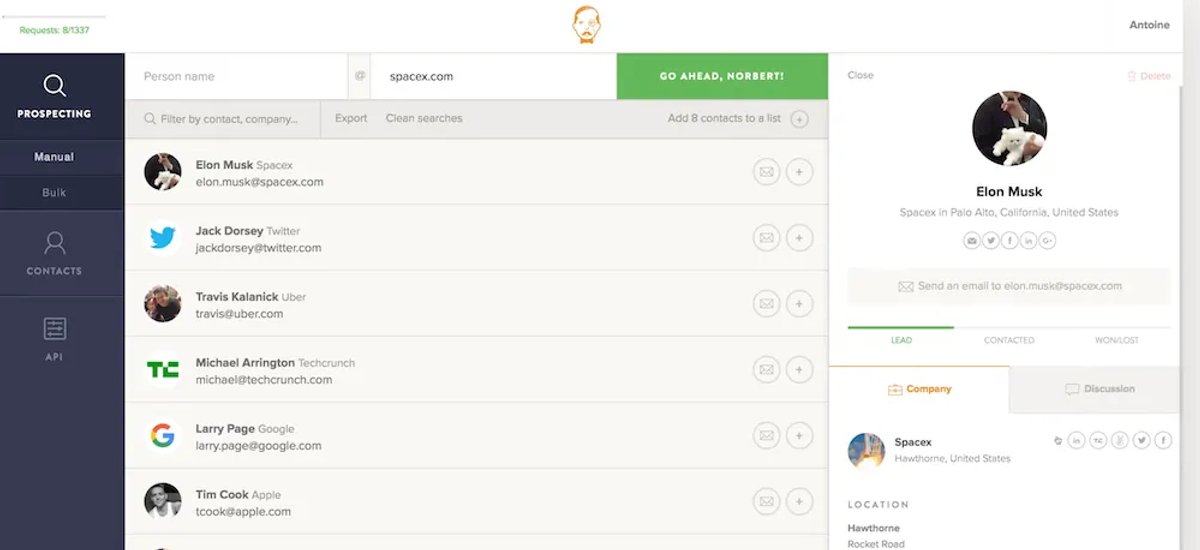This screenshot has width=1200, height=550.
Task: Set status to Lead
Action: 901,340
